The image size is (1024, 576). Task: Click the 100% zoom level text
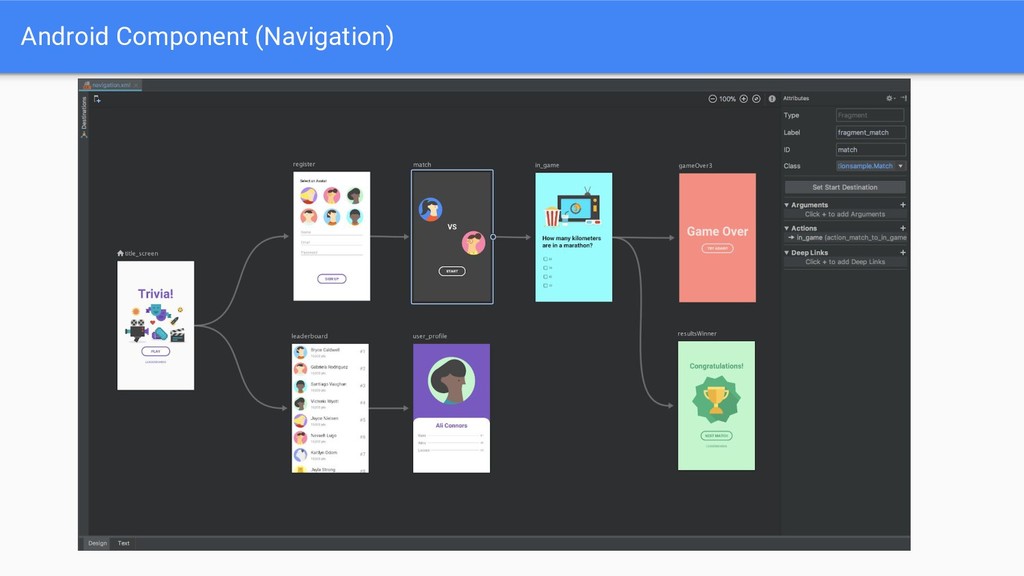728,99
